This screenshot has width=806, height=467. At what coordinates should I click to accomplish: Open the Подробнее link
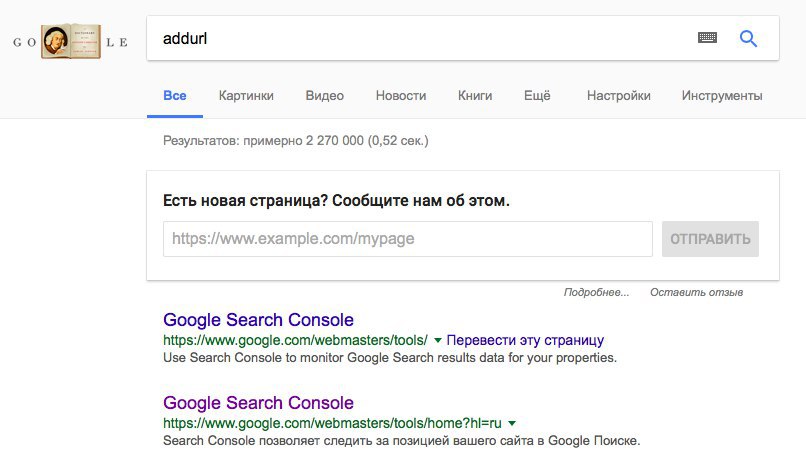596,292
